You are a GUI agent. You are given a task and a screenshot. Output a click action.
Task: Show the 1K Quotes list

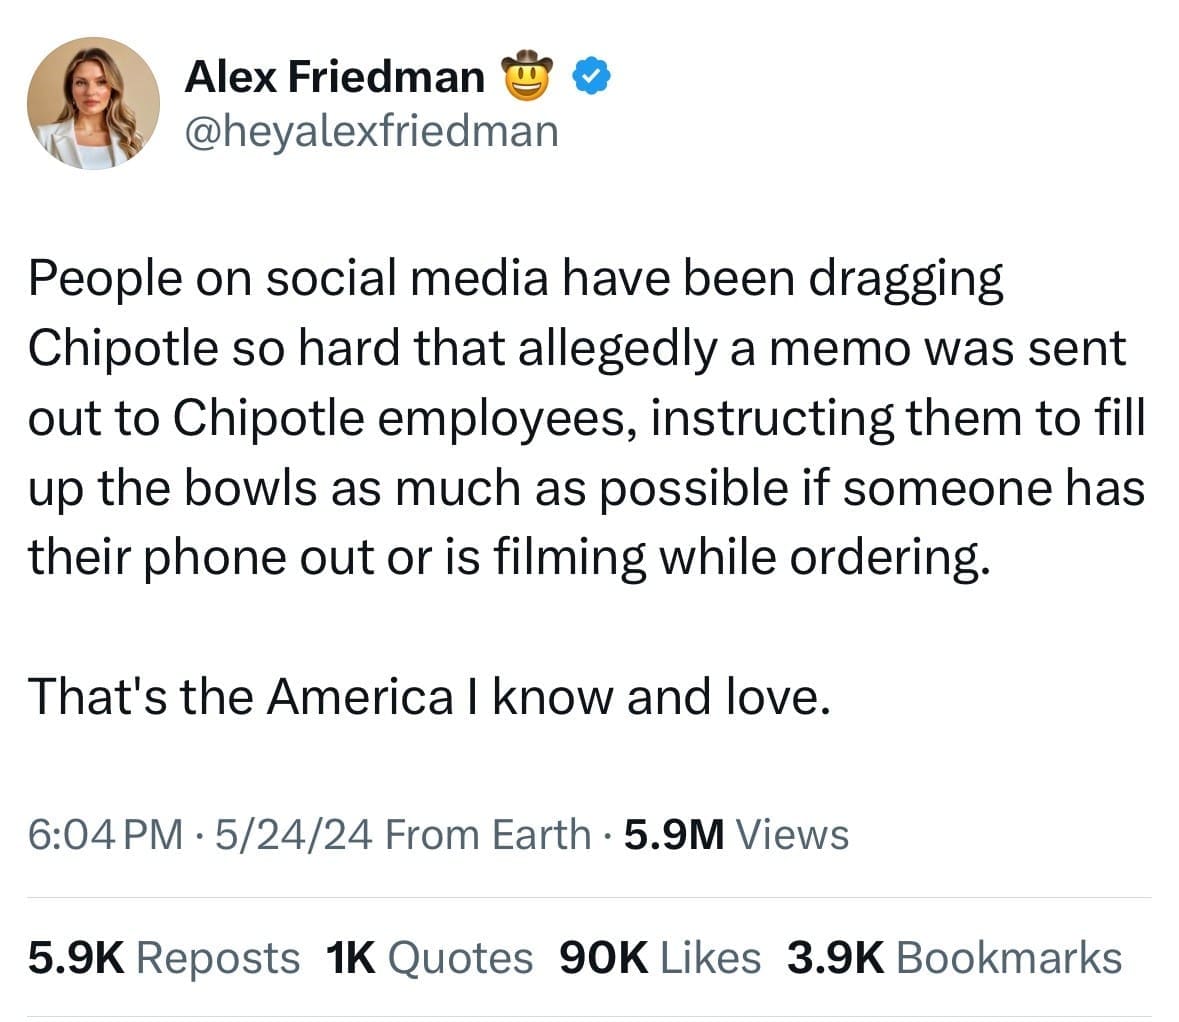tap(429, 957)
